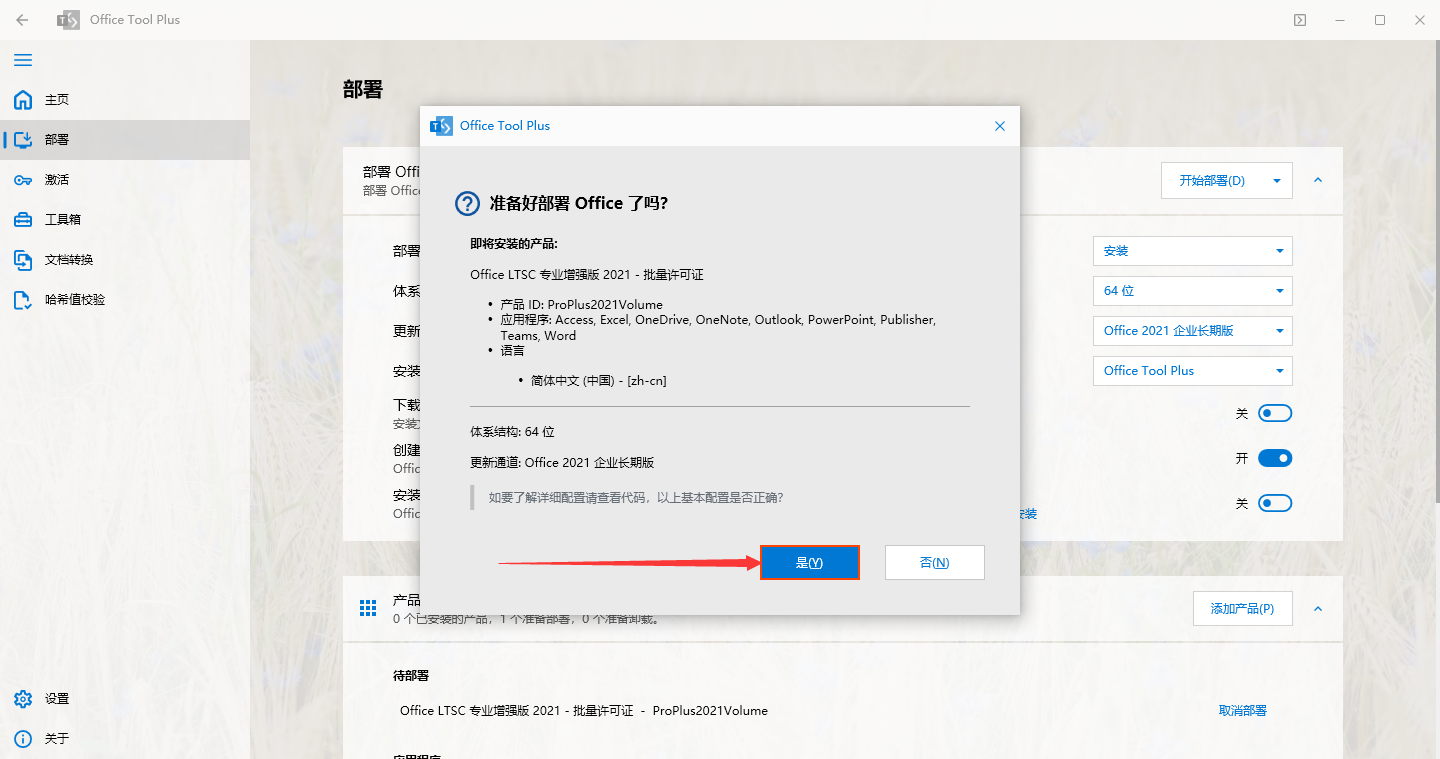Image resolution: width=1440 pixels, height=759 pixels.
Task: Open the 设置 settings page
Action: [57, 698]
